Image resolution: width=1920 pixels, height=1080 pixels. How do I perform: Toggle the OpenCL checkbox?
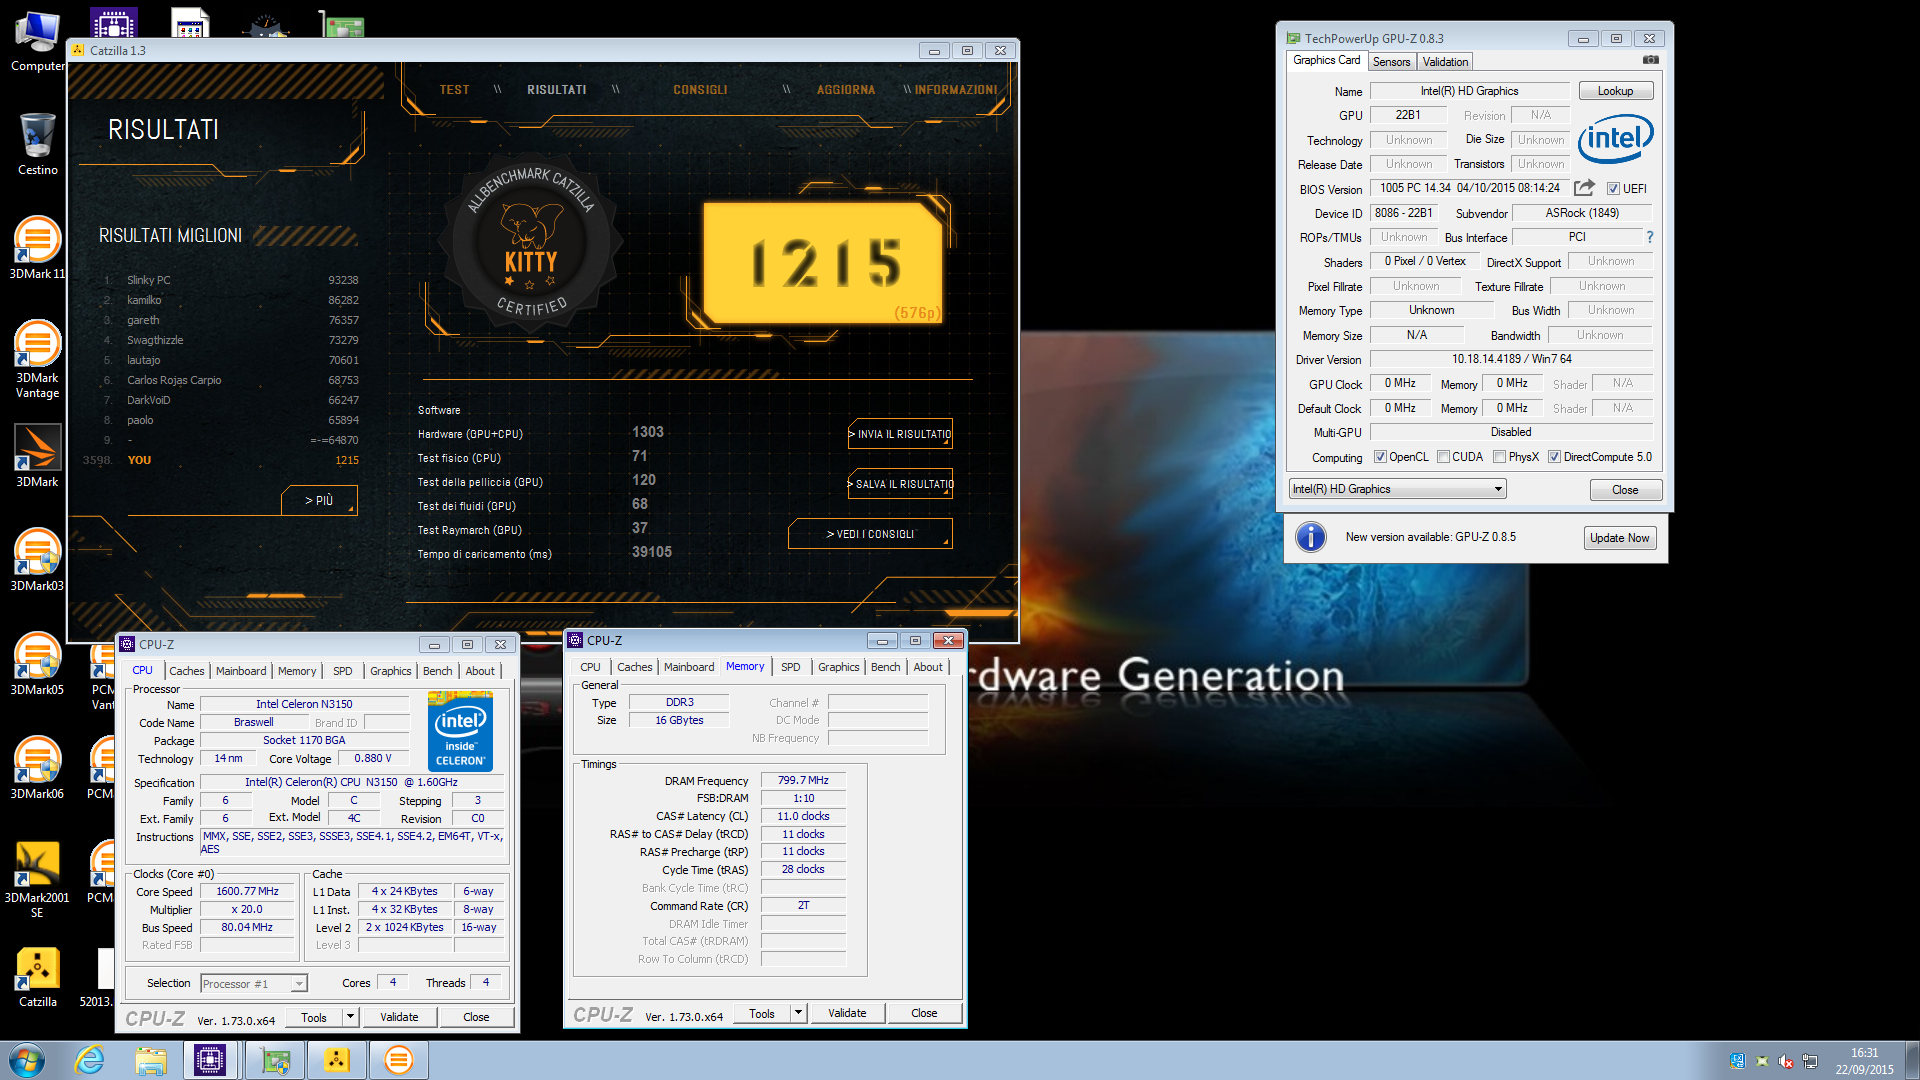click(1380, 457)
